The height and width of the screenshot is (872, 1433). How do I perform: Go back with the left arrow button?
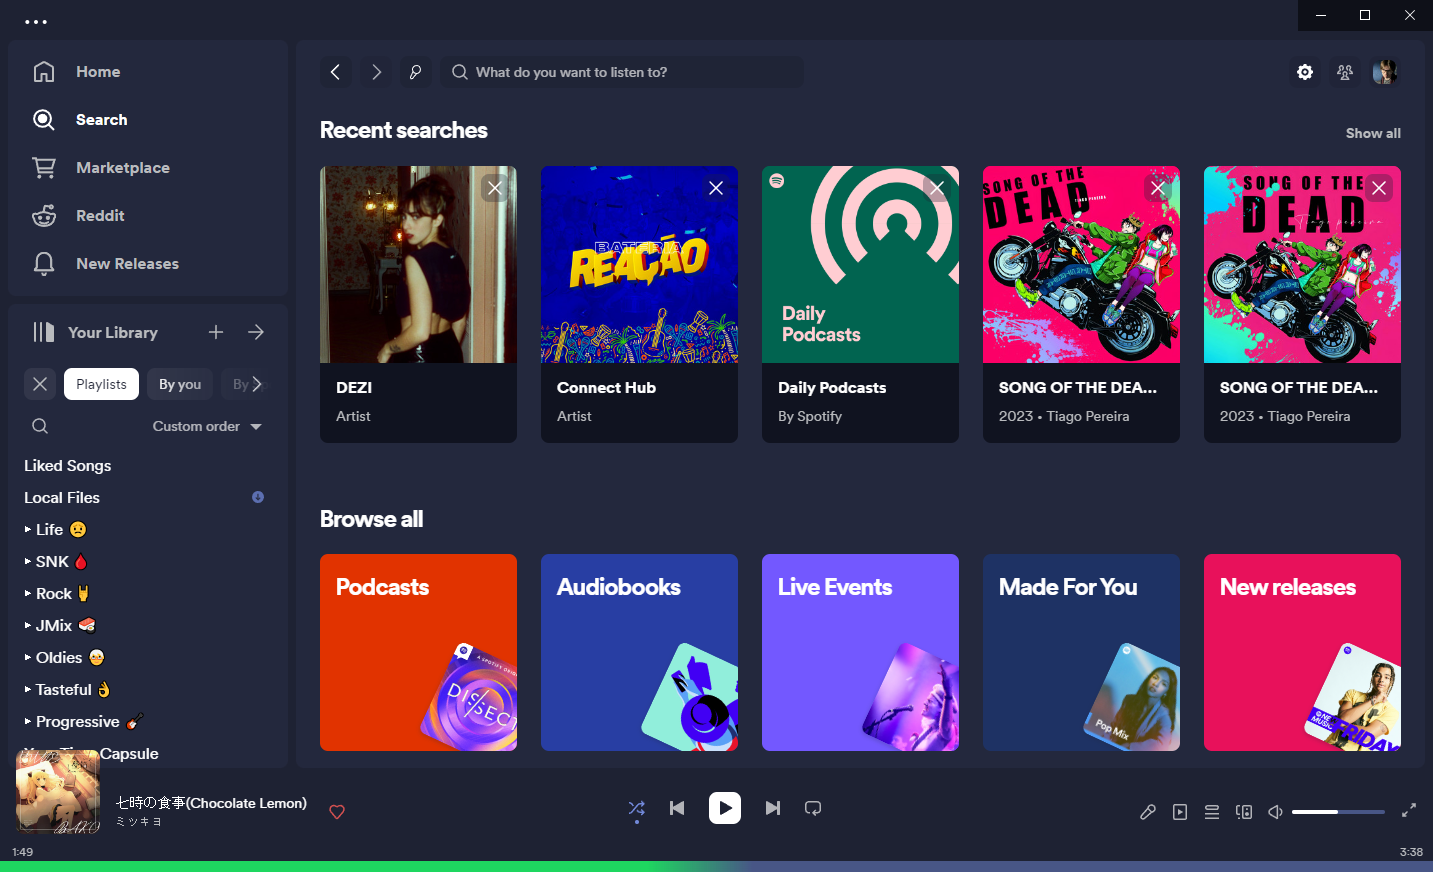pos(336,72)
